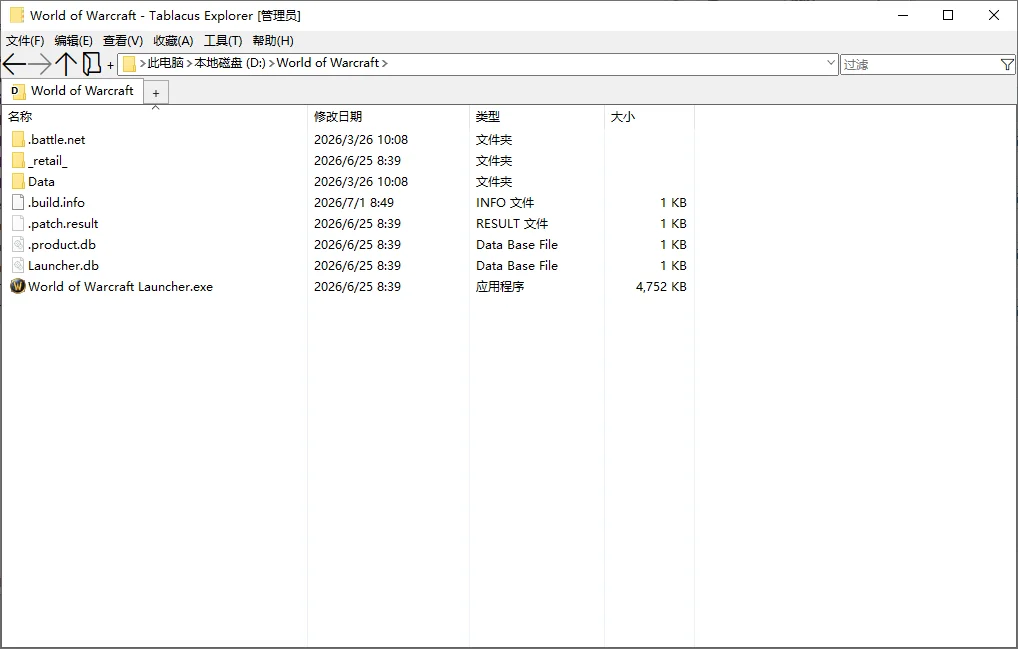
Task: Click the .build.info file icon
Action: [18, 202]
